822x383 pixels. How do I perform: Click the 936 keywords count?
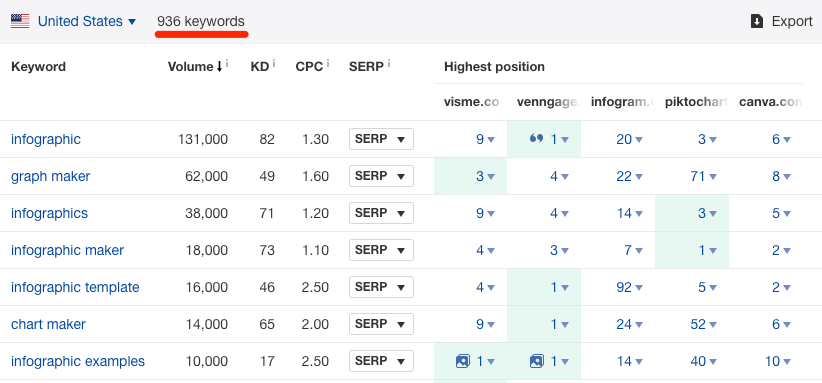(x=201, y=21)
